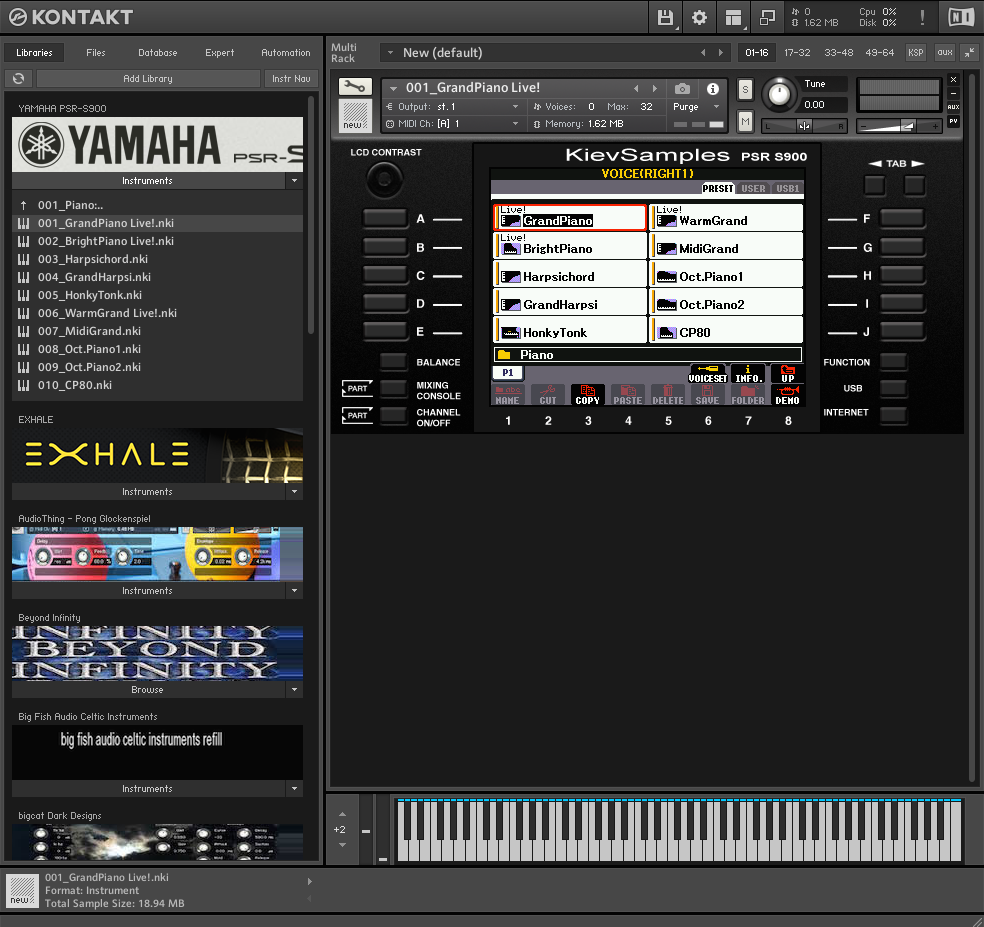The width and height of the screenshot is (984, 927).
Task: Click the Add Library button
Action: point(148,78)
